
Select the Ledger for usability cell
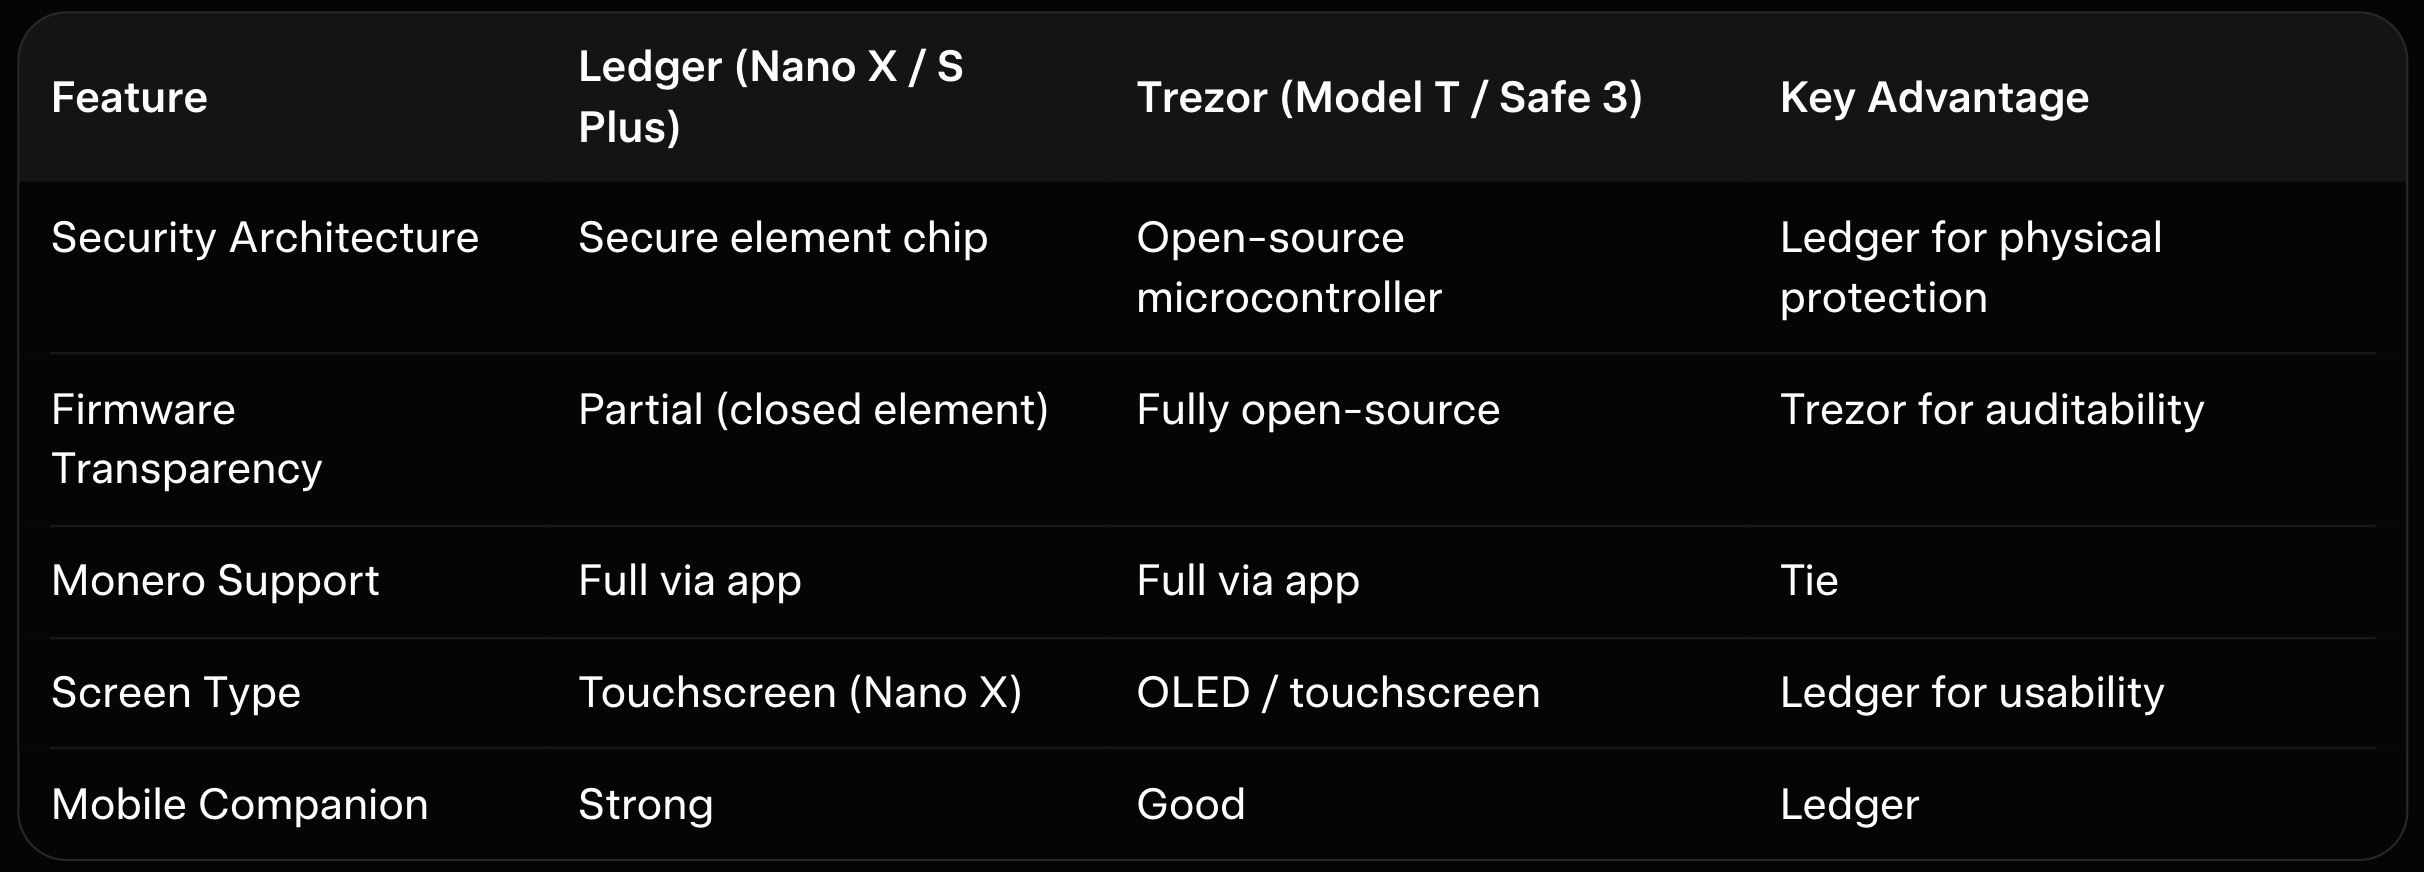1971,693
